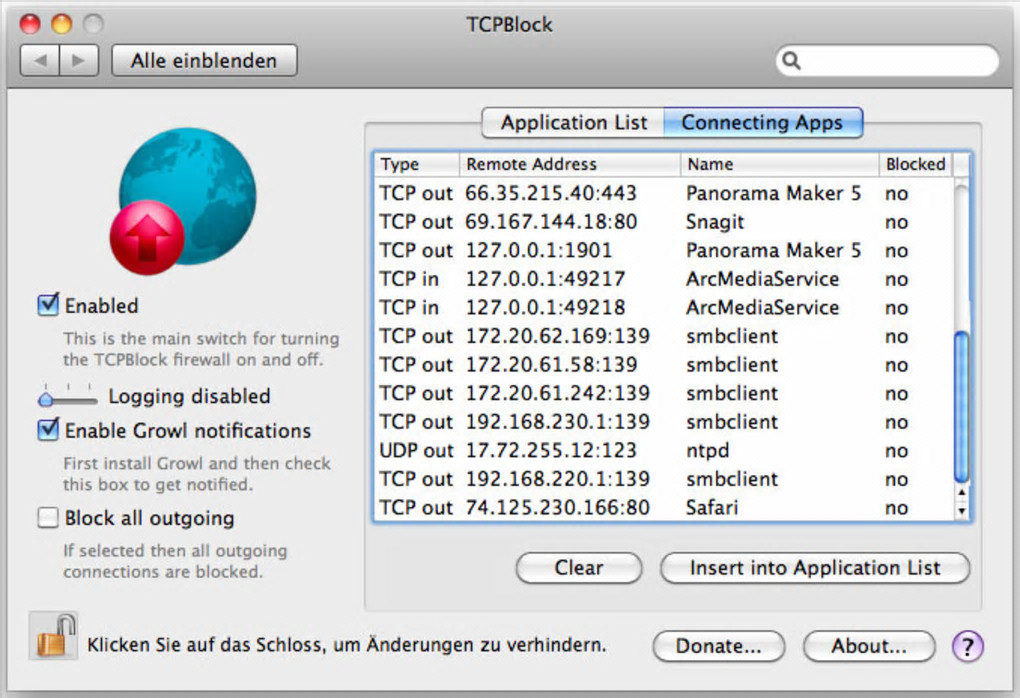The height and width of the screenshot is (698, 1020).
Task: Click the TCPBlock globe icon
Action: [x=183, y=201]
